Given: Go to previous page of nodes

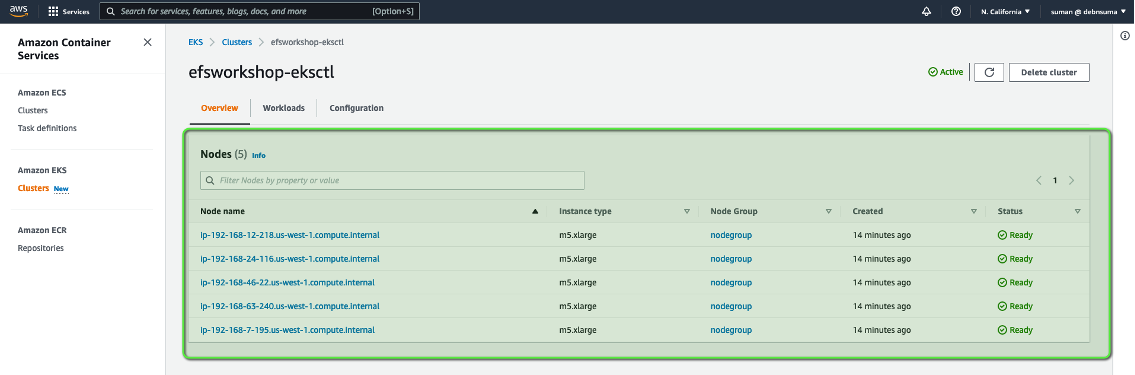Looking at the screenshot, I should coord(1039,180).
